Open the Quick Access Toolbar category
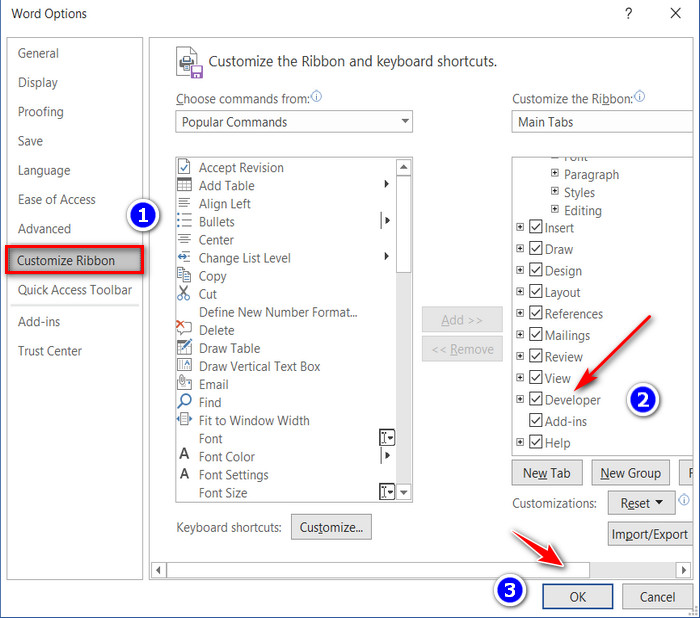The width and height of the screenshot is (700, 618). point(75,290)
